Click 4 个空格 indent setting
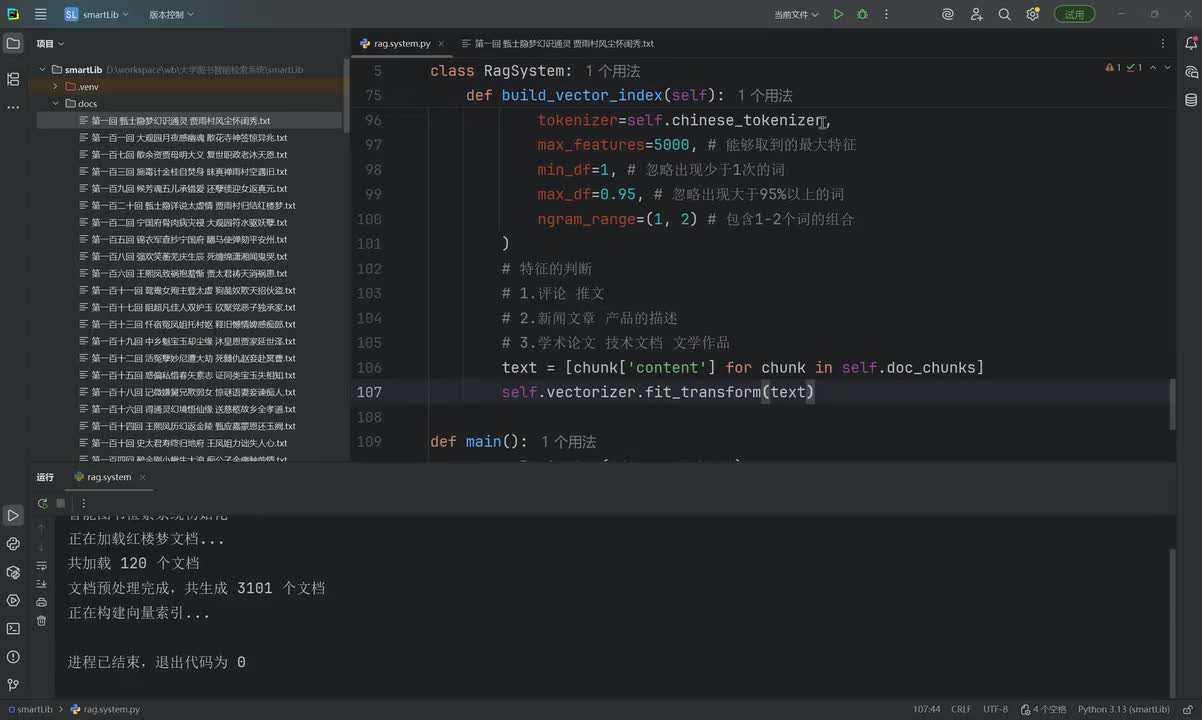Image resolution: width=1202 pixels, height=720 pixels. (1044, 709)
